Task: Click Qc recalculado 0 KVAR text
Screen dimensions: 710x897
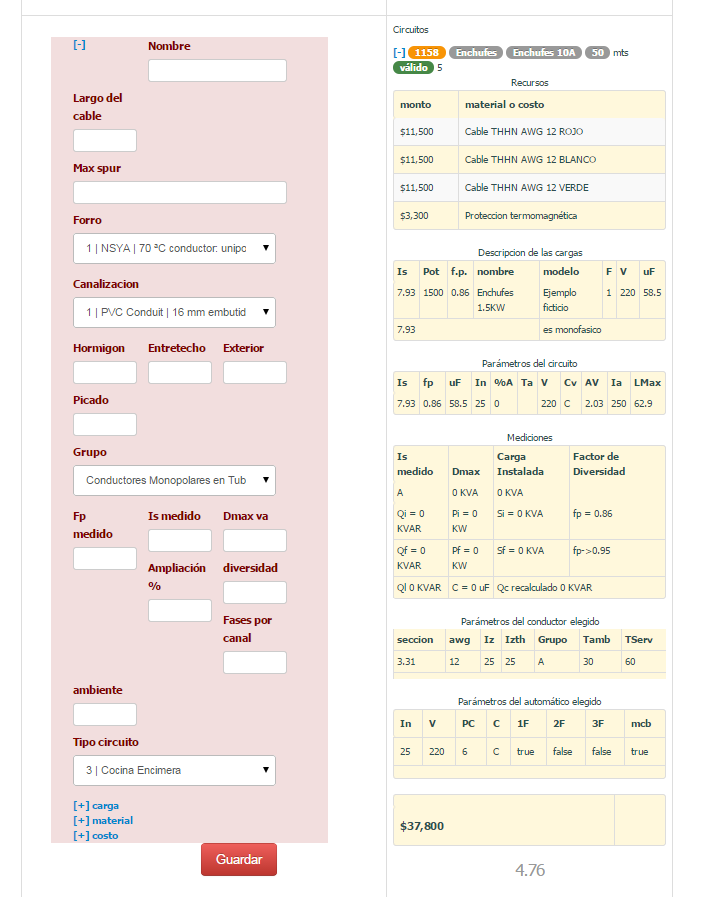Action: [x=544, y=588]
